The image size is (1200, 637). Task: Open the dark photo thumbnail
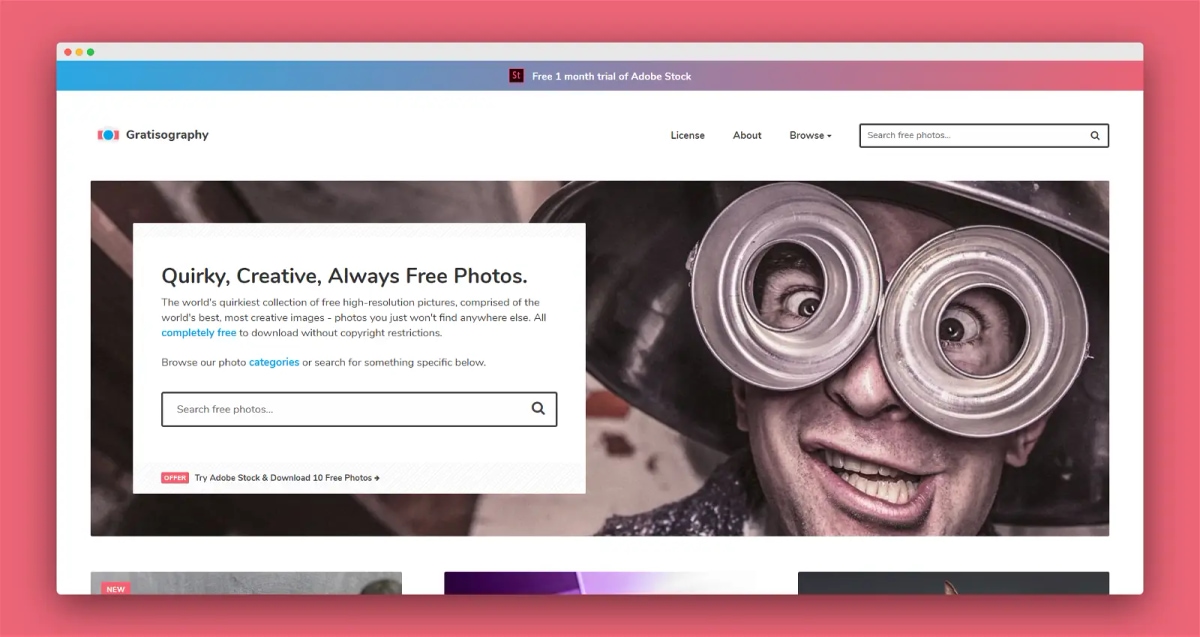tap(953, 583)
